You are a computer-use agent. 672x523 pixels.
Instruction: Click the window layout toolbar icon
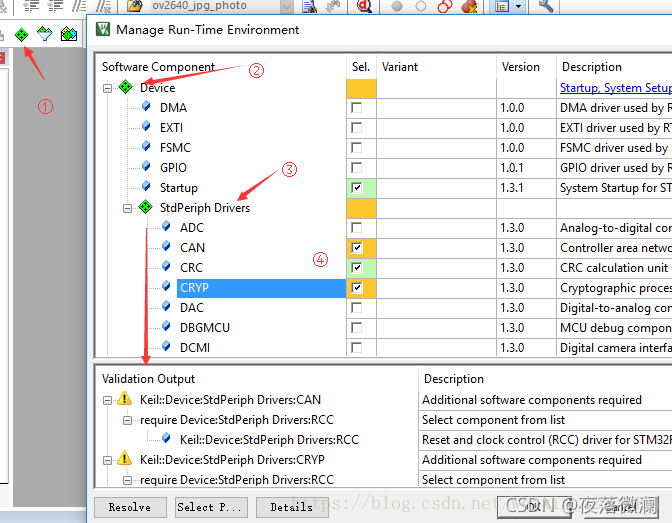[502, 6]
